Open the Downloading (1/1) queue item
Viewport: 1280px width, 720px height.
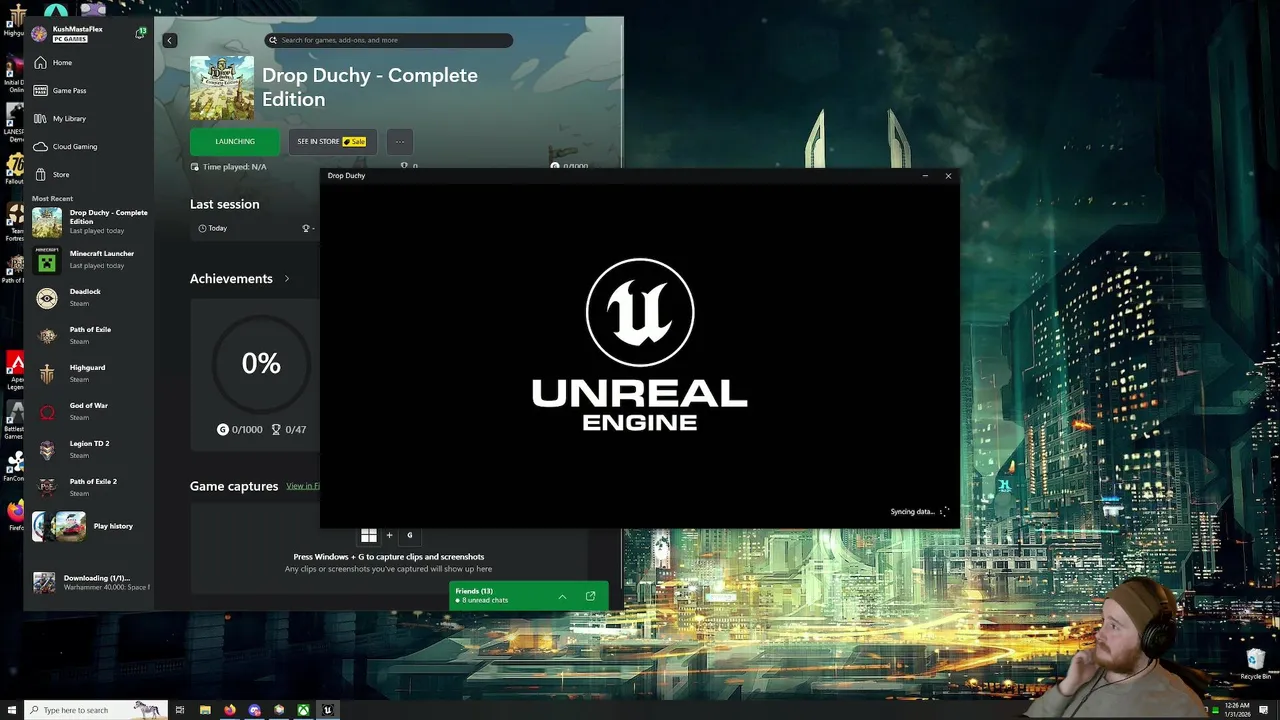[90, 582]
